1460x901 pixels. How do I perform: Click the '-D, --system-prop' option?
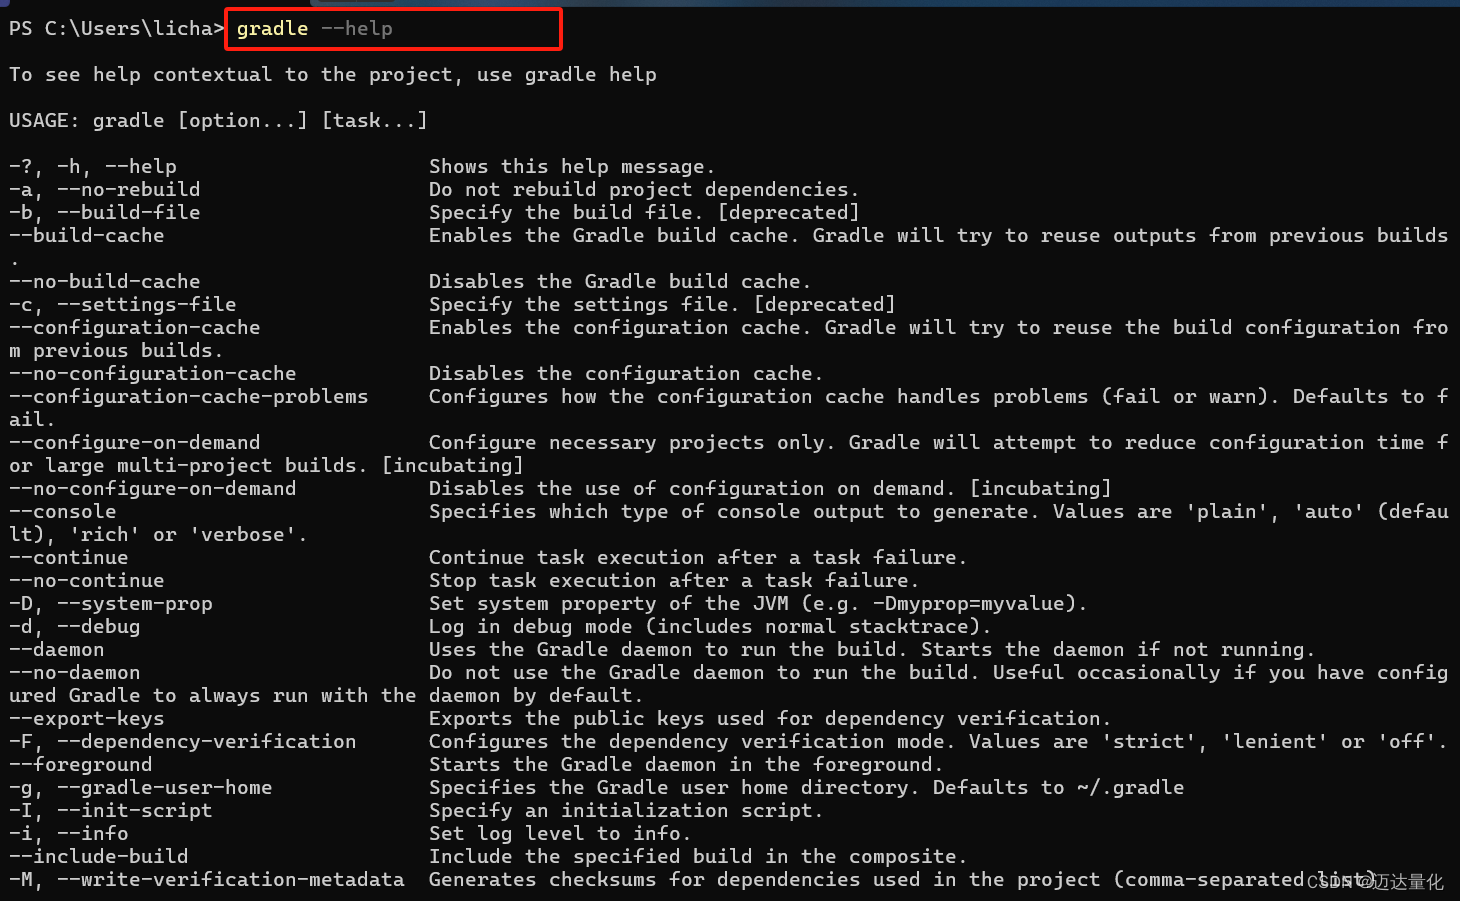(x=111, y=604)
